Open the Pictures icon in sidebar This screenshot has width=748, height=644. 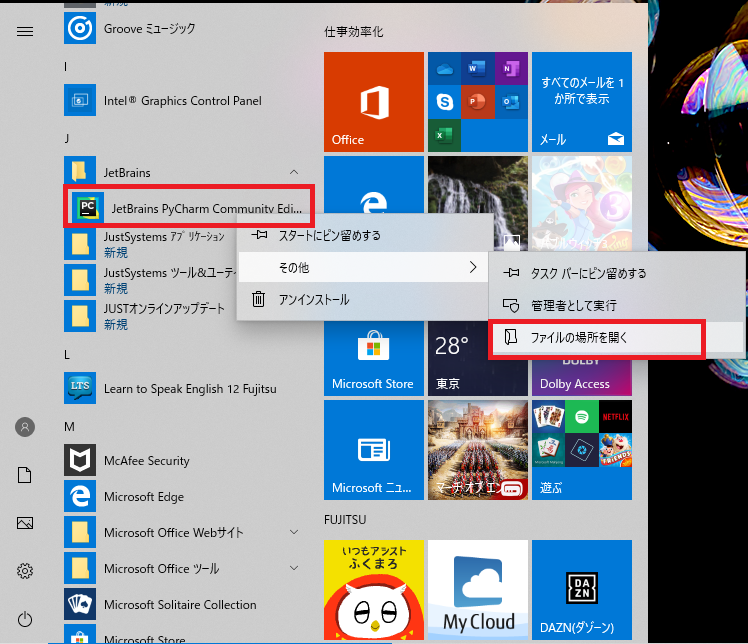(25, 523)
